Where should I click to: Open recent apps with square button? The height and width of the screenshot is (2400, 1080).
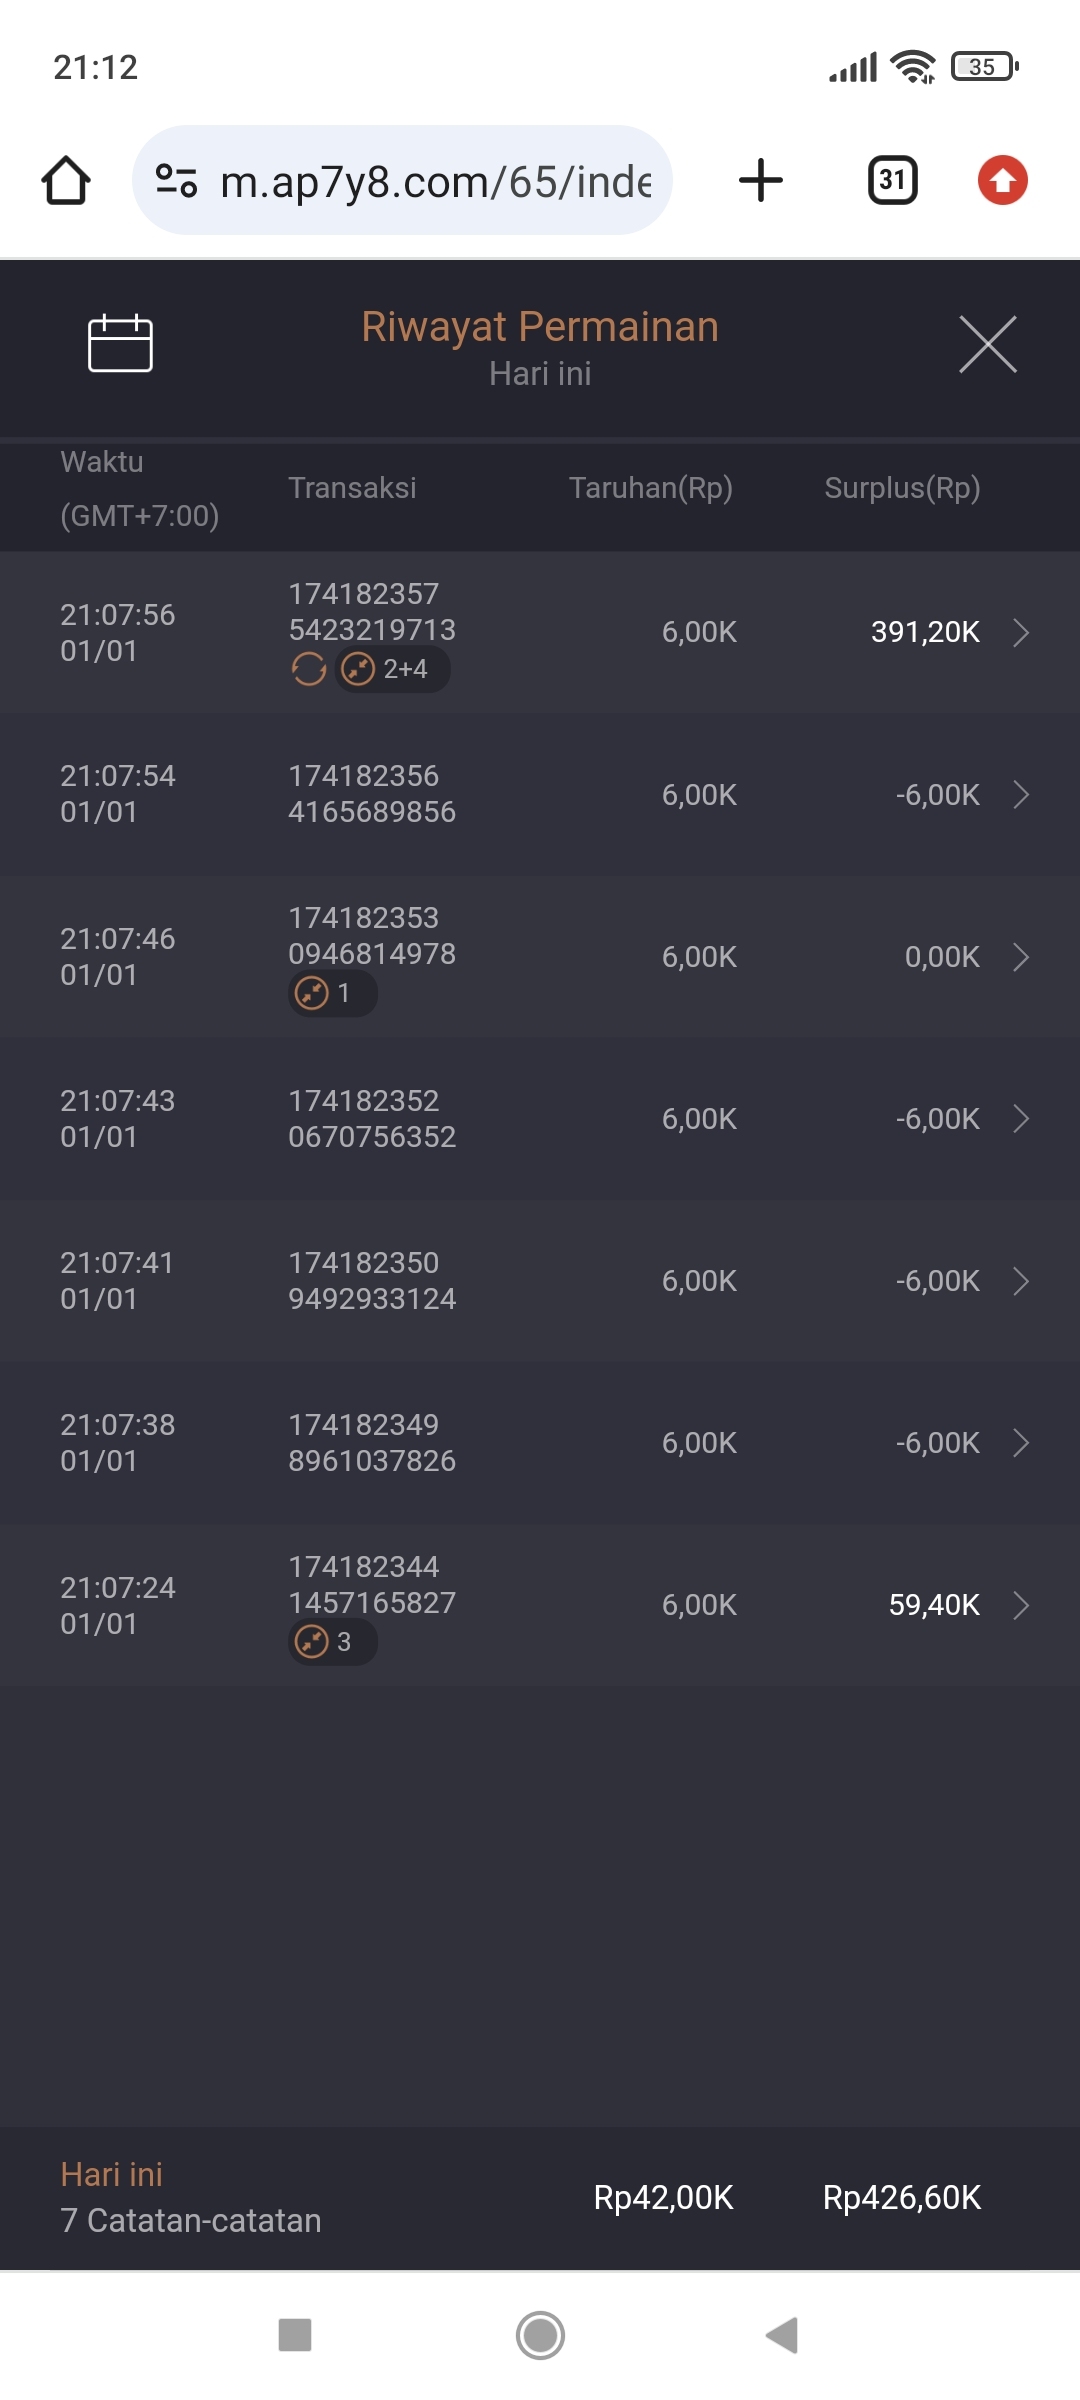(295, 2335)
